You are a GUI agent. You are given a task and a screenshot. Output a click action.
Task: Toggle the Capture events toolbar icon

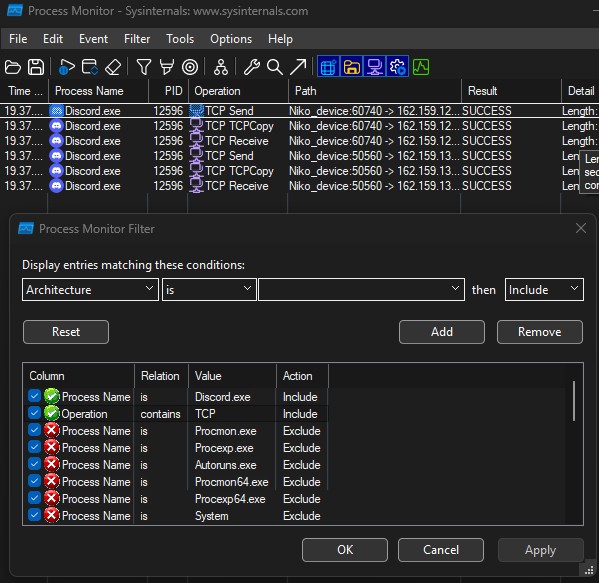click(x=66, y=67)
